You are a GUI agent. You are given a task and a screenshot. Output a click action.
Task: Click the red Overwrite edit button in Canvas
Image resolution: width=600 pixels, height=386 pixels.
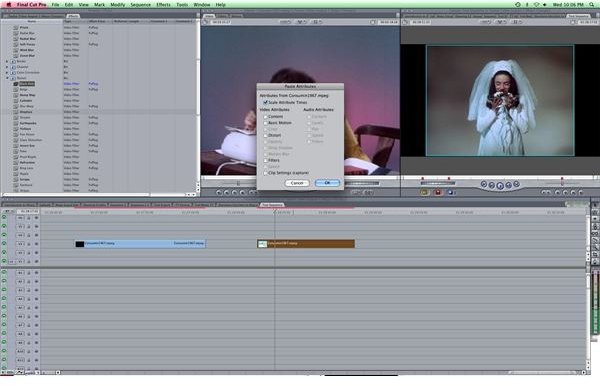tap(438, 192)
